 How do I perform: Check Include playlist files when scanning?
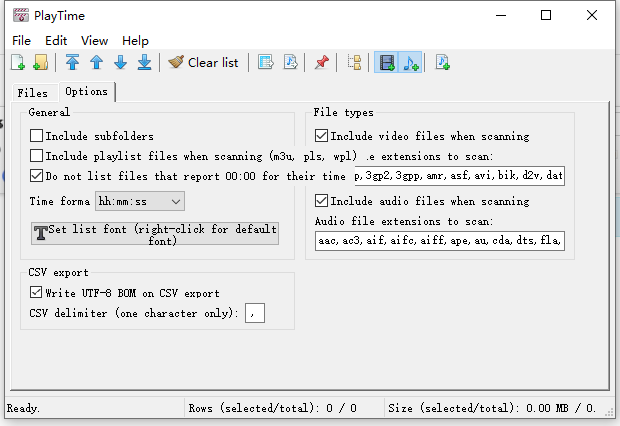point(36,156)
